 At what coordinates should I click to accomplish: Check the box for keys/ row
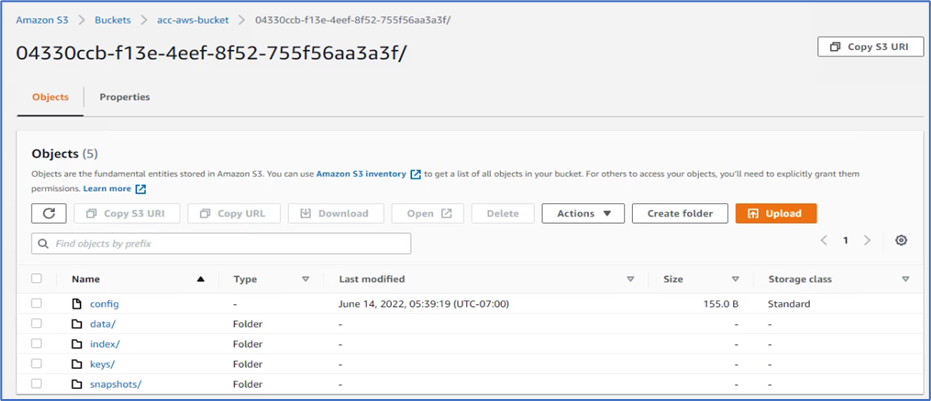[37, 364]
